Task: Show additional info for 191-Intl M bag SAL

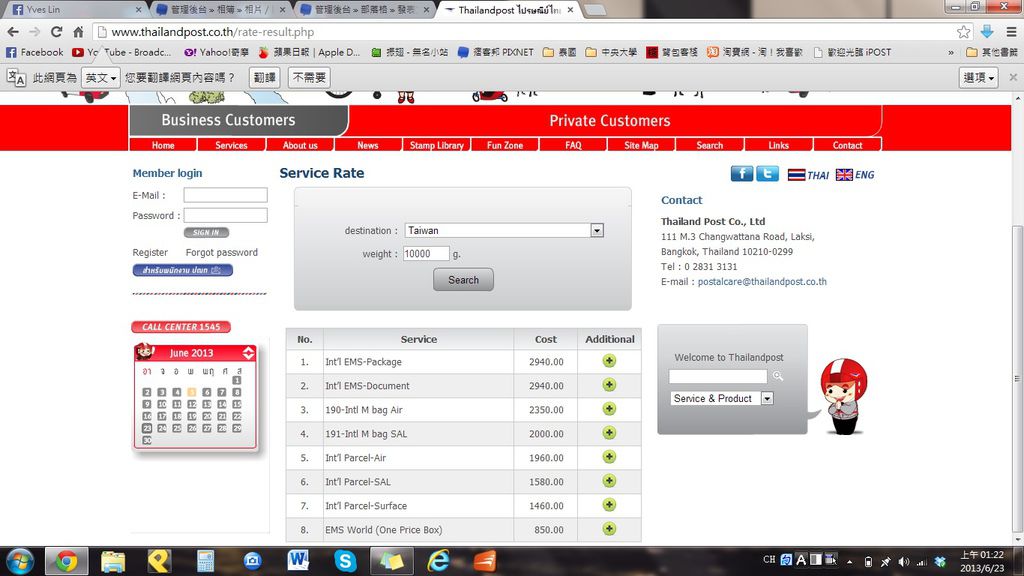Action: [x=609, y=433]
